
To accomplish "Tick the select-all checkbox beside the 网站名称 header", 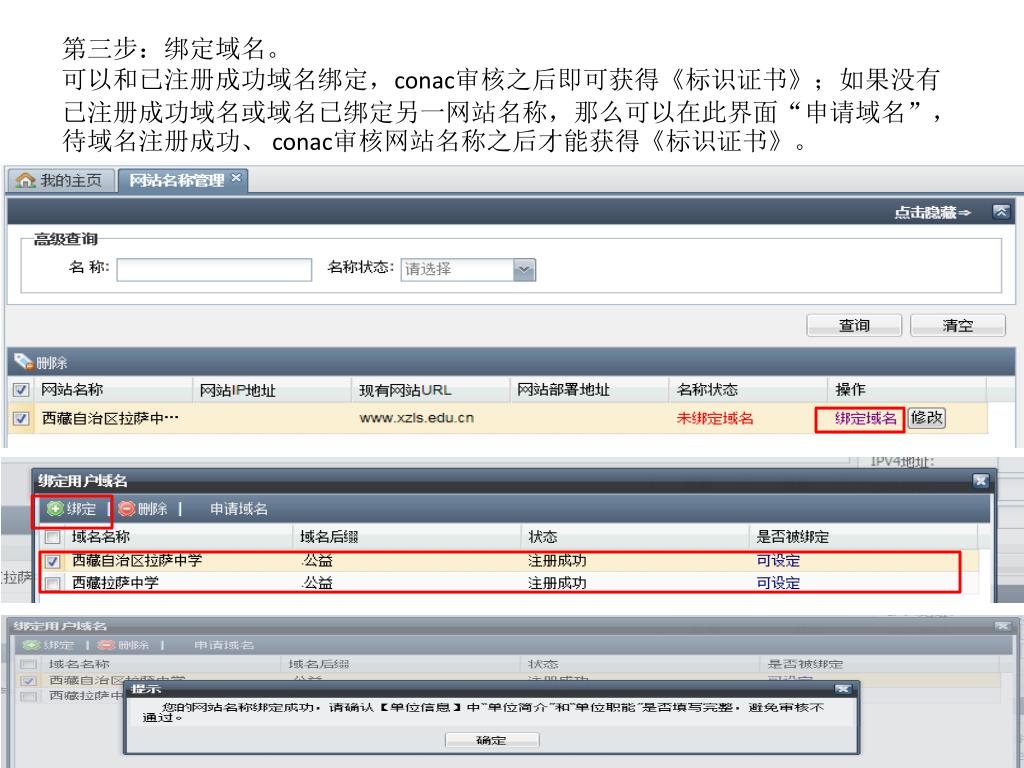I will tap(21, 390).
